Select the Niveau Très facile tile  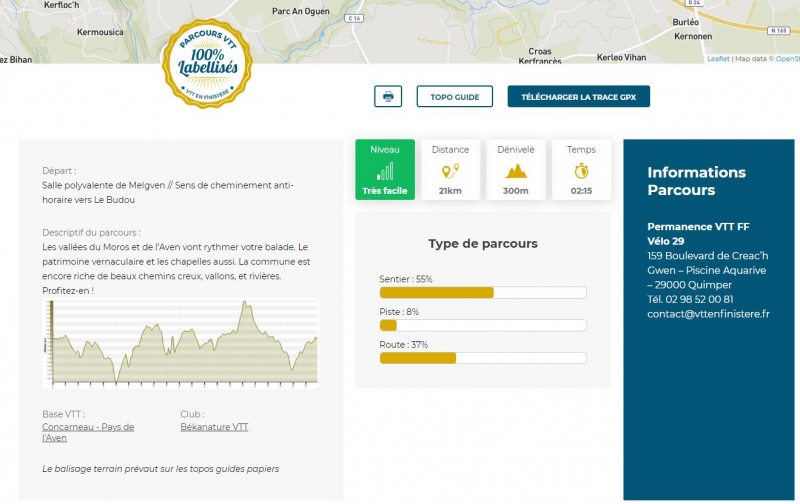[385, 170]
